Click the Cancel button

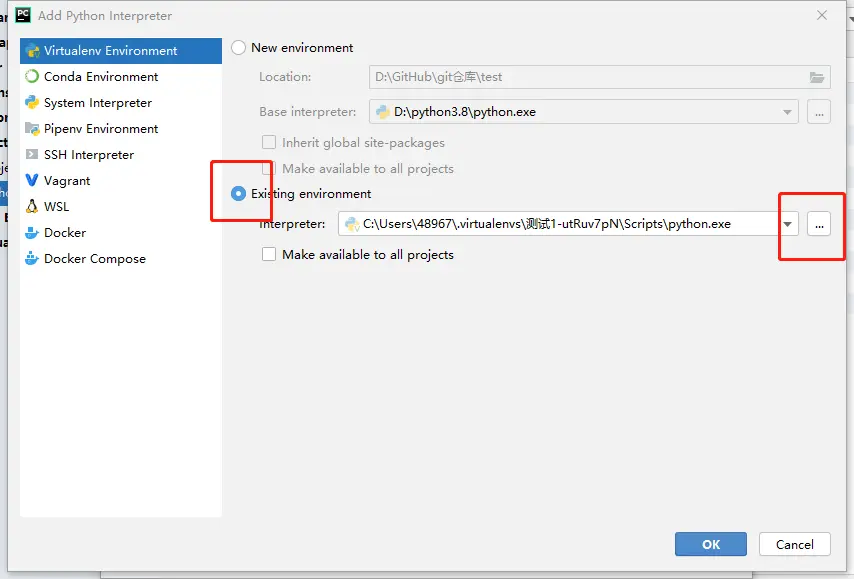coord(795,544)
